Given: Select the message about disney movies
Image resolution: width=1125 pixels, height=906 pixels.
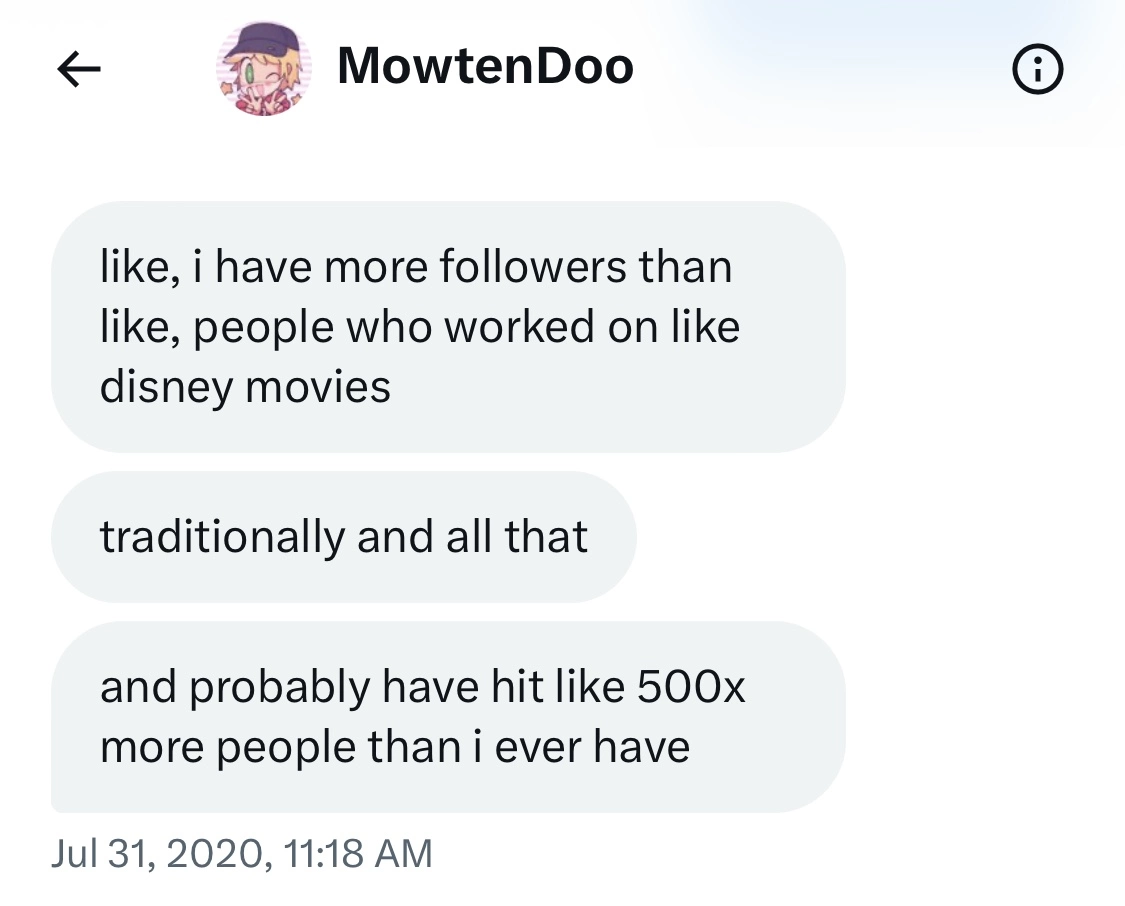Looking at the screenshot, I should coord(448,326).
